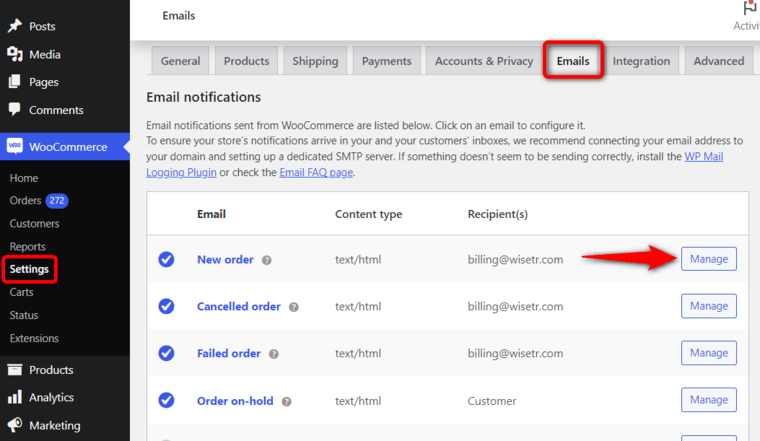This screenshot has width=760, height=441.
Task: Click the Posts pin icon
Action: [15, 26]
